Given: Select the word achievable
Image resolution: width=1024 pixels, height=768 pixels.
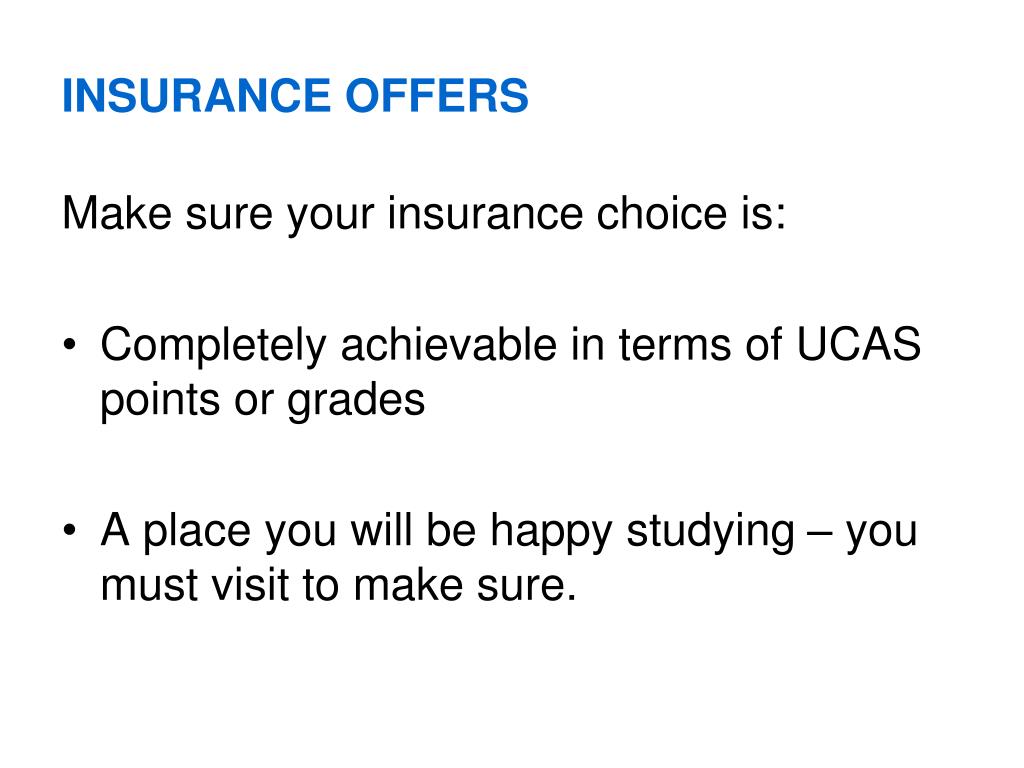Looking at the screenshot, I should tap(449, 345).
